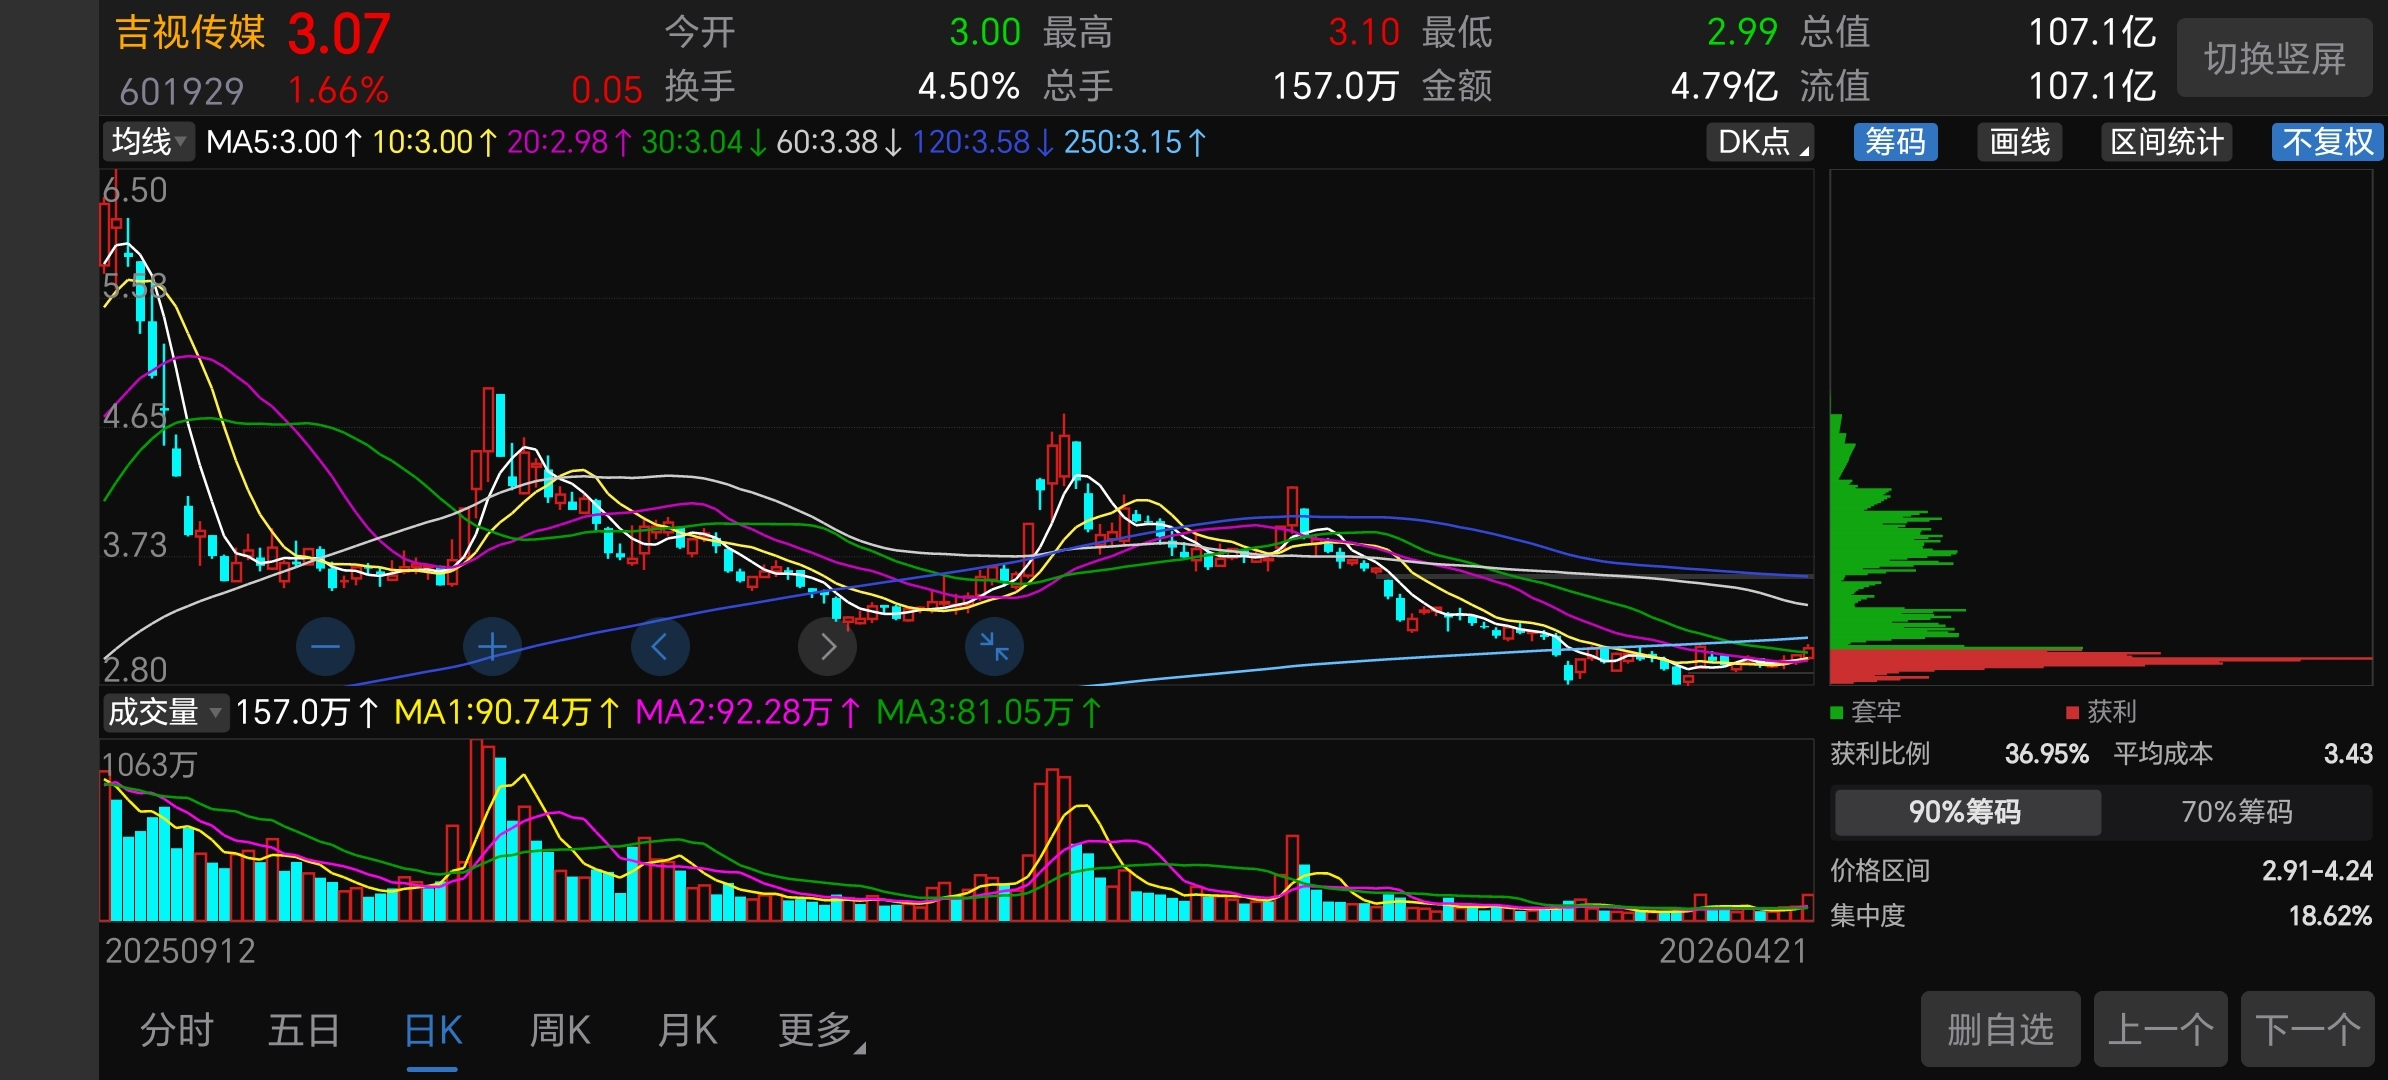Click the 删自选 button
The width and height of the screenshot is (2388, 1080).
point(2000,1029)
